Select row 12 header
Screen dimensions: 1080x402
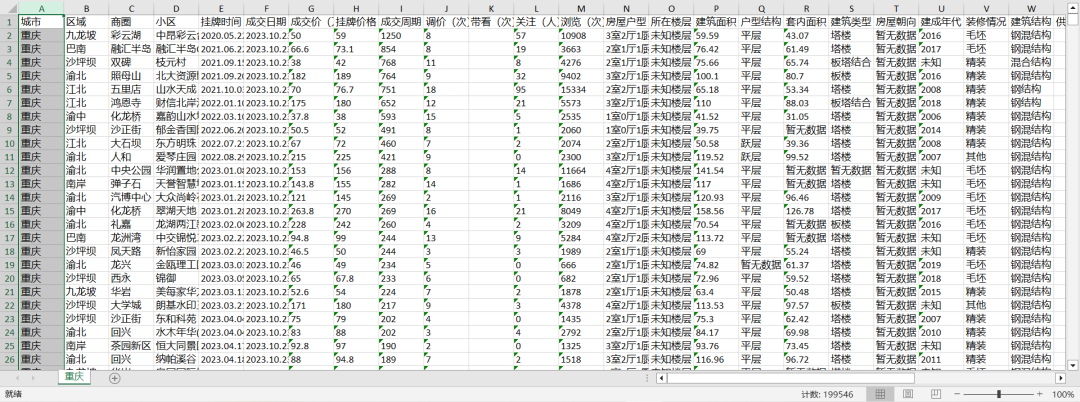pos(9,170)
